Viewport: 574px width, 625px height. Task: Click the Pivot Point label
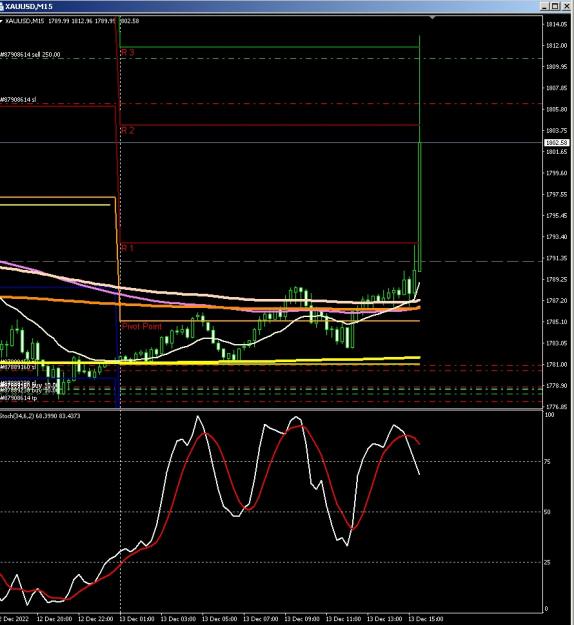point(142,326)
